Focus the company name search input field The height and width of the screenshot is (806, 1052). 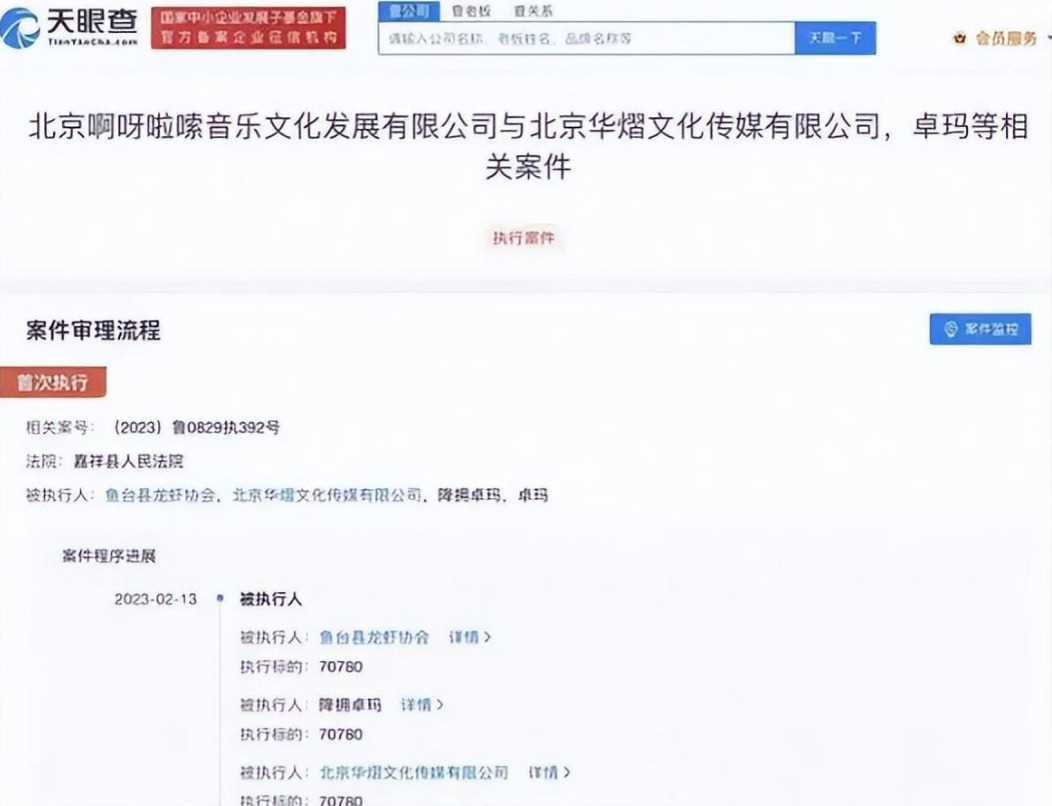point(585,39)
